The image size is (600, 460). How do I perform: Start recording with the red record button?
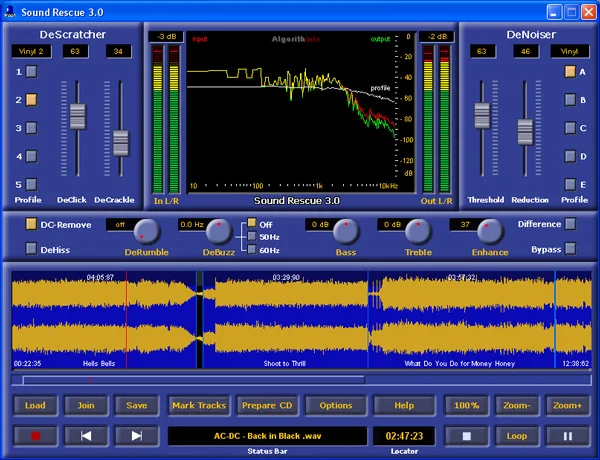pos(35,436)
